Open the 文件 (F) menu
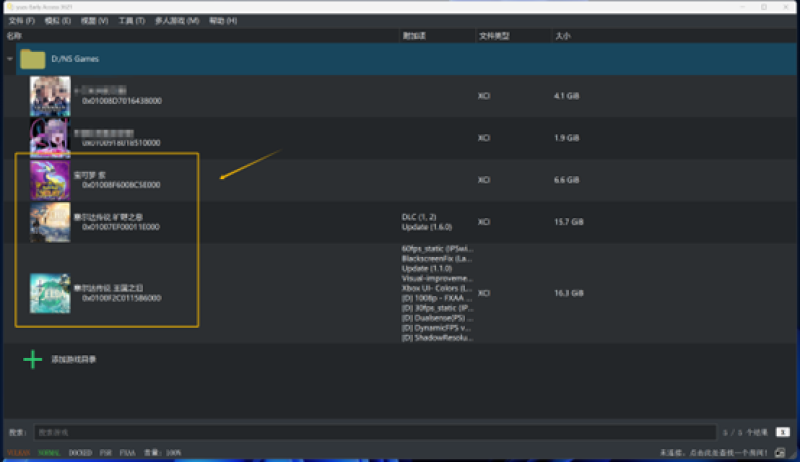The width and height of the screenshot is (800, 462). coord(22,21)
